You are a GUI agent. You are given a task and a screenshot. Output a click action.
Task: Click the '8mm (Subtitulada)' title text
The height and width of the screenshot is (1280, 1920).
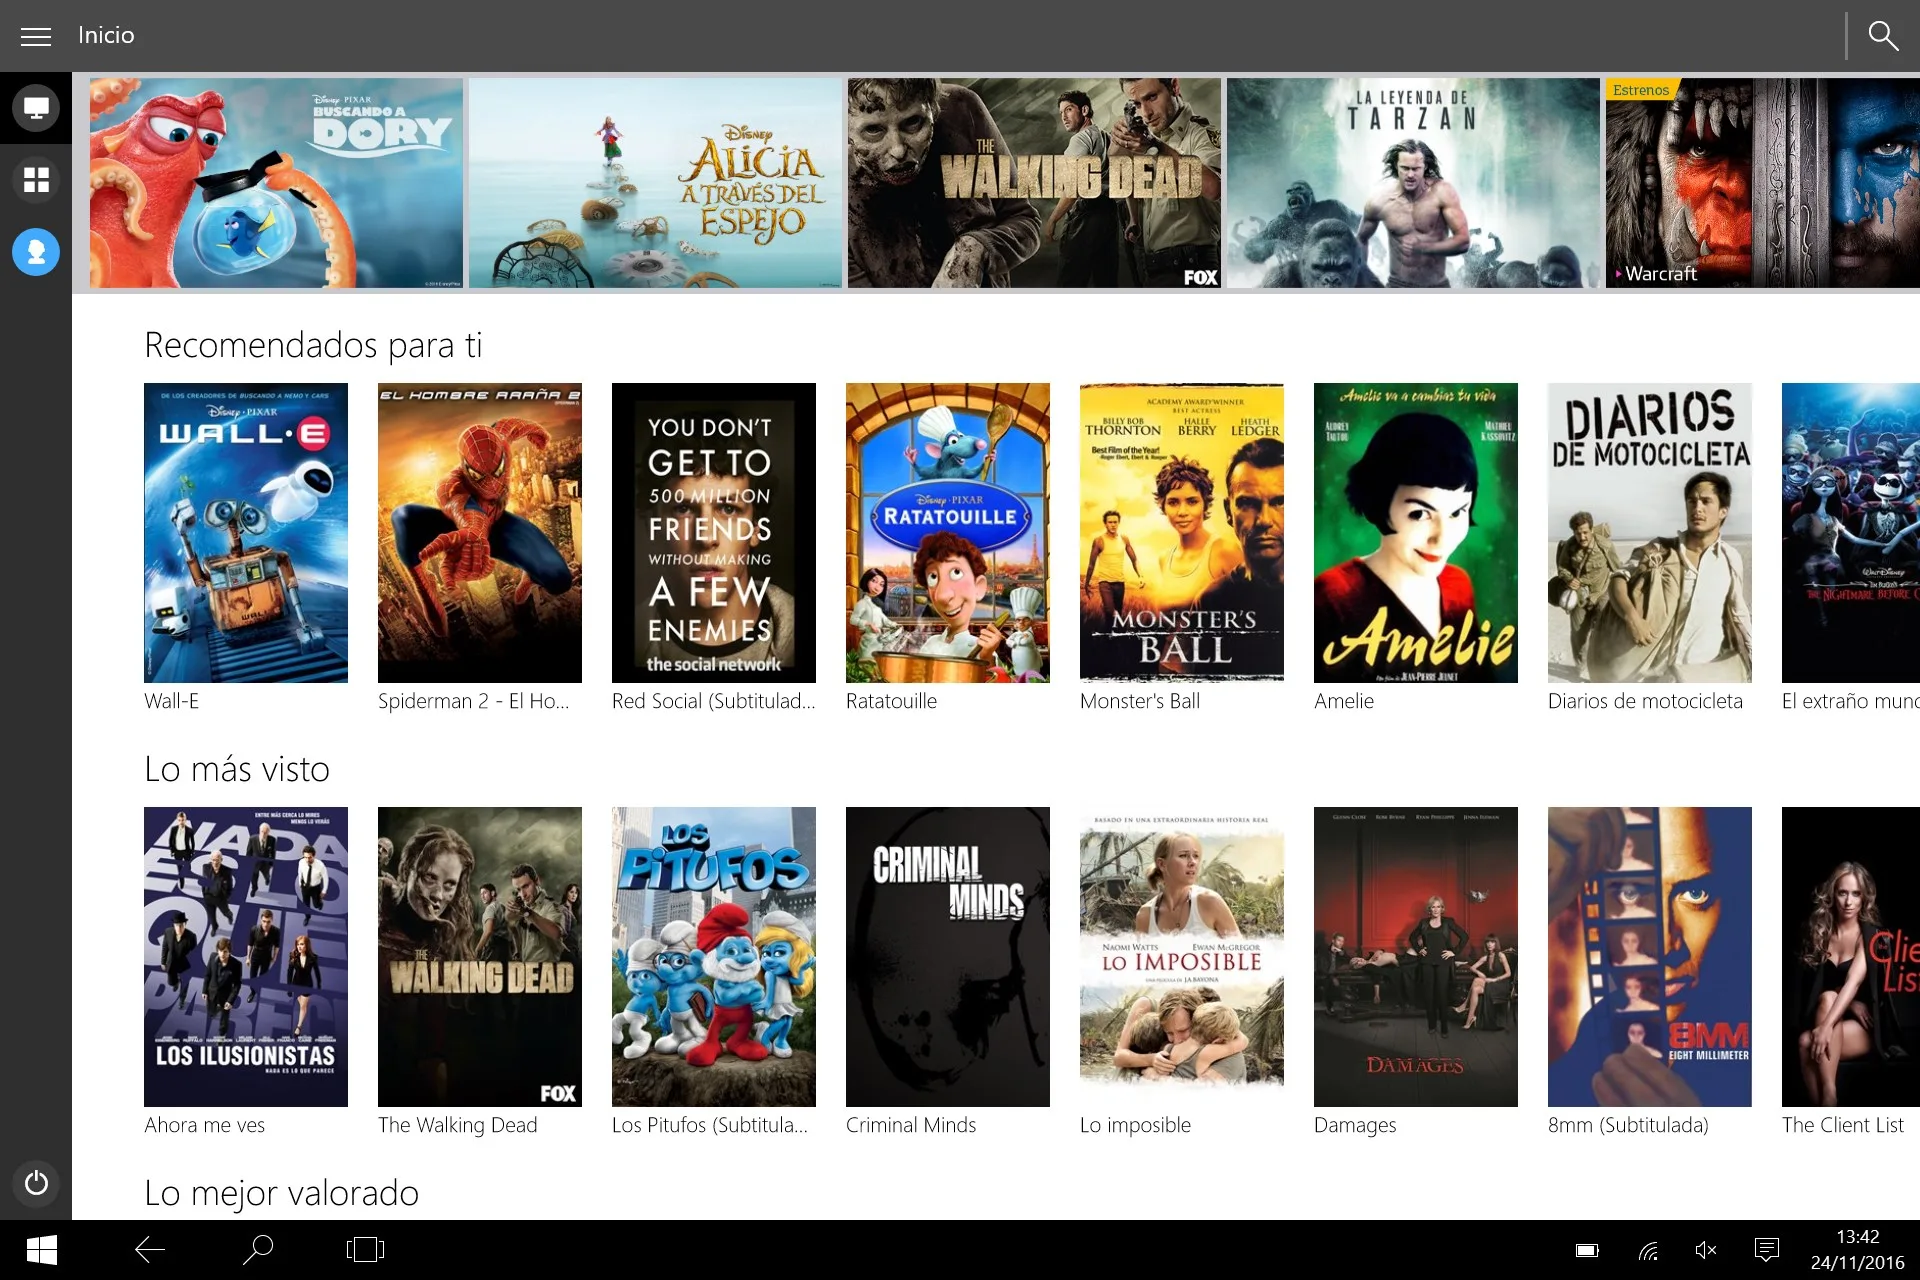tap(1628, 1125)
